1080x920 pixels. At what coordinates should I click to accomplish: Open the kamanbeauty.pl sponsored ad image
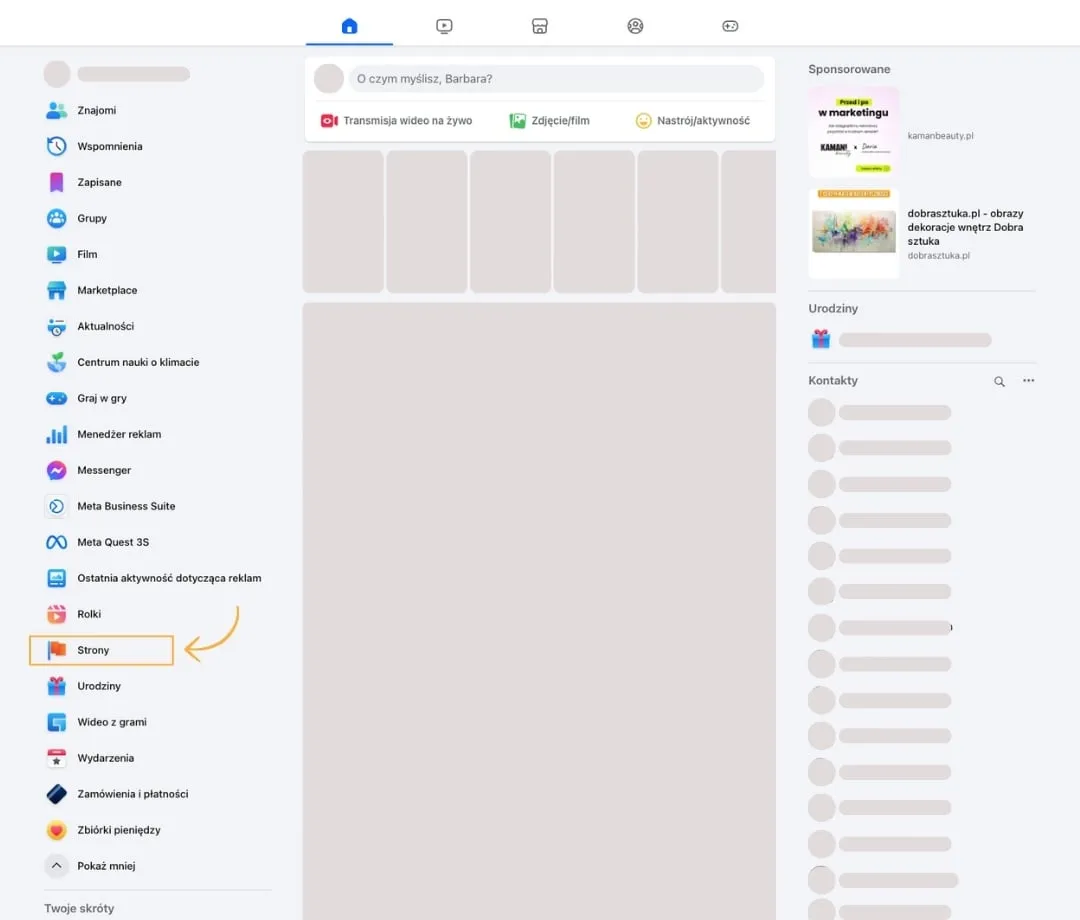(853, 132)
